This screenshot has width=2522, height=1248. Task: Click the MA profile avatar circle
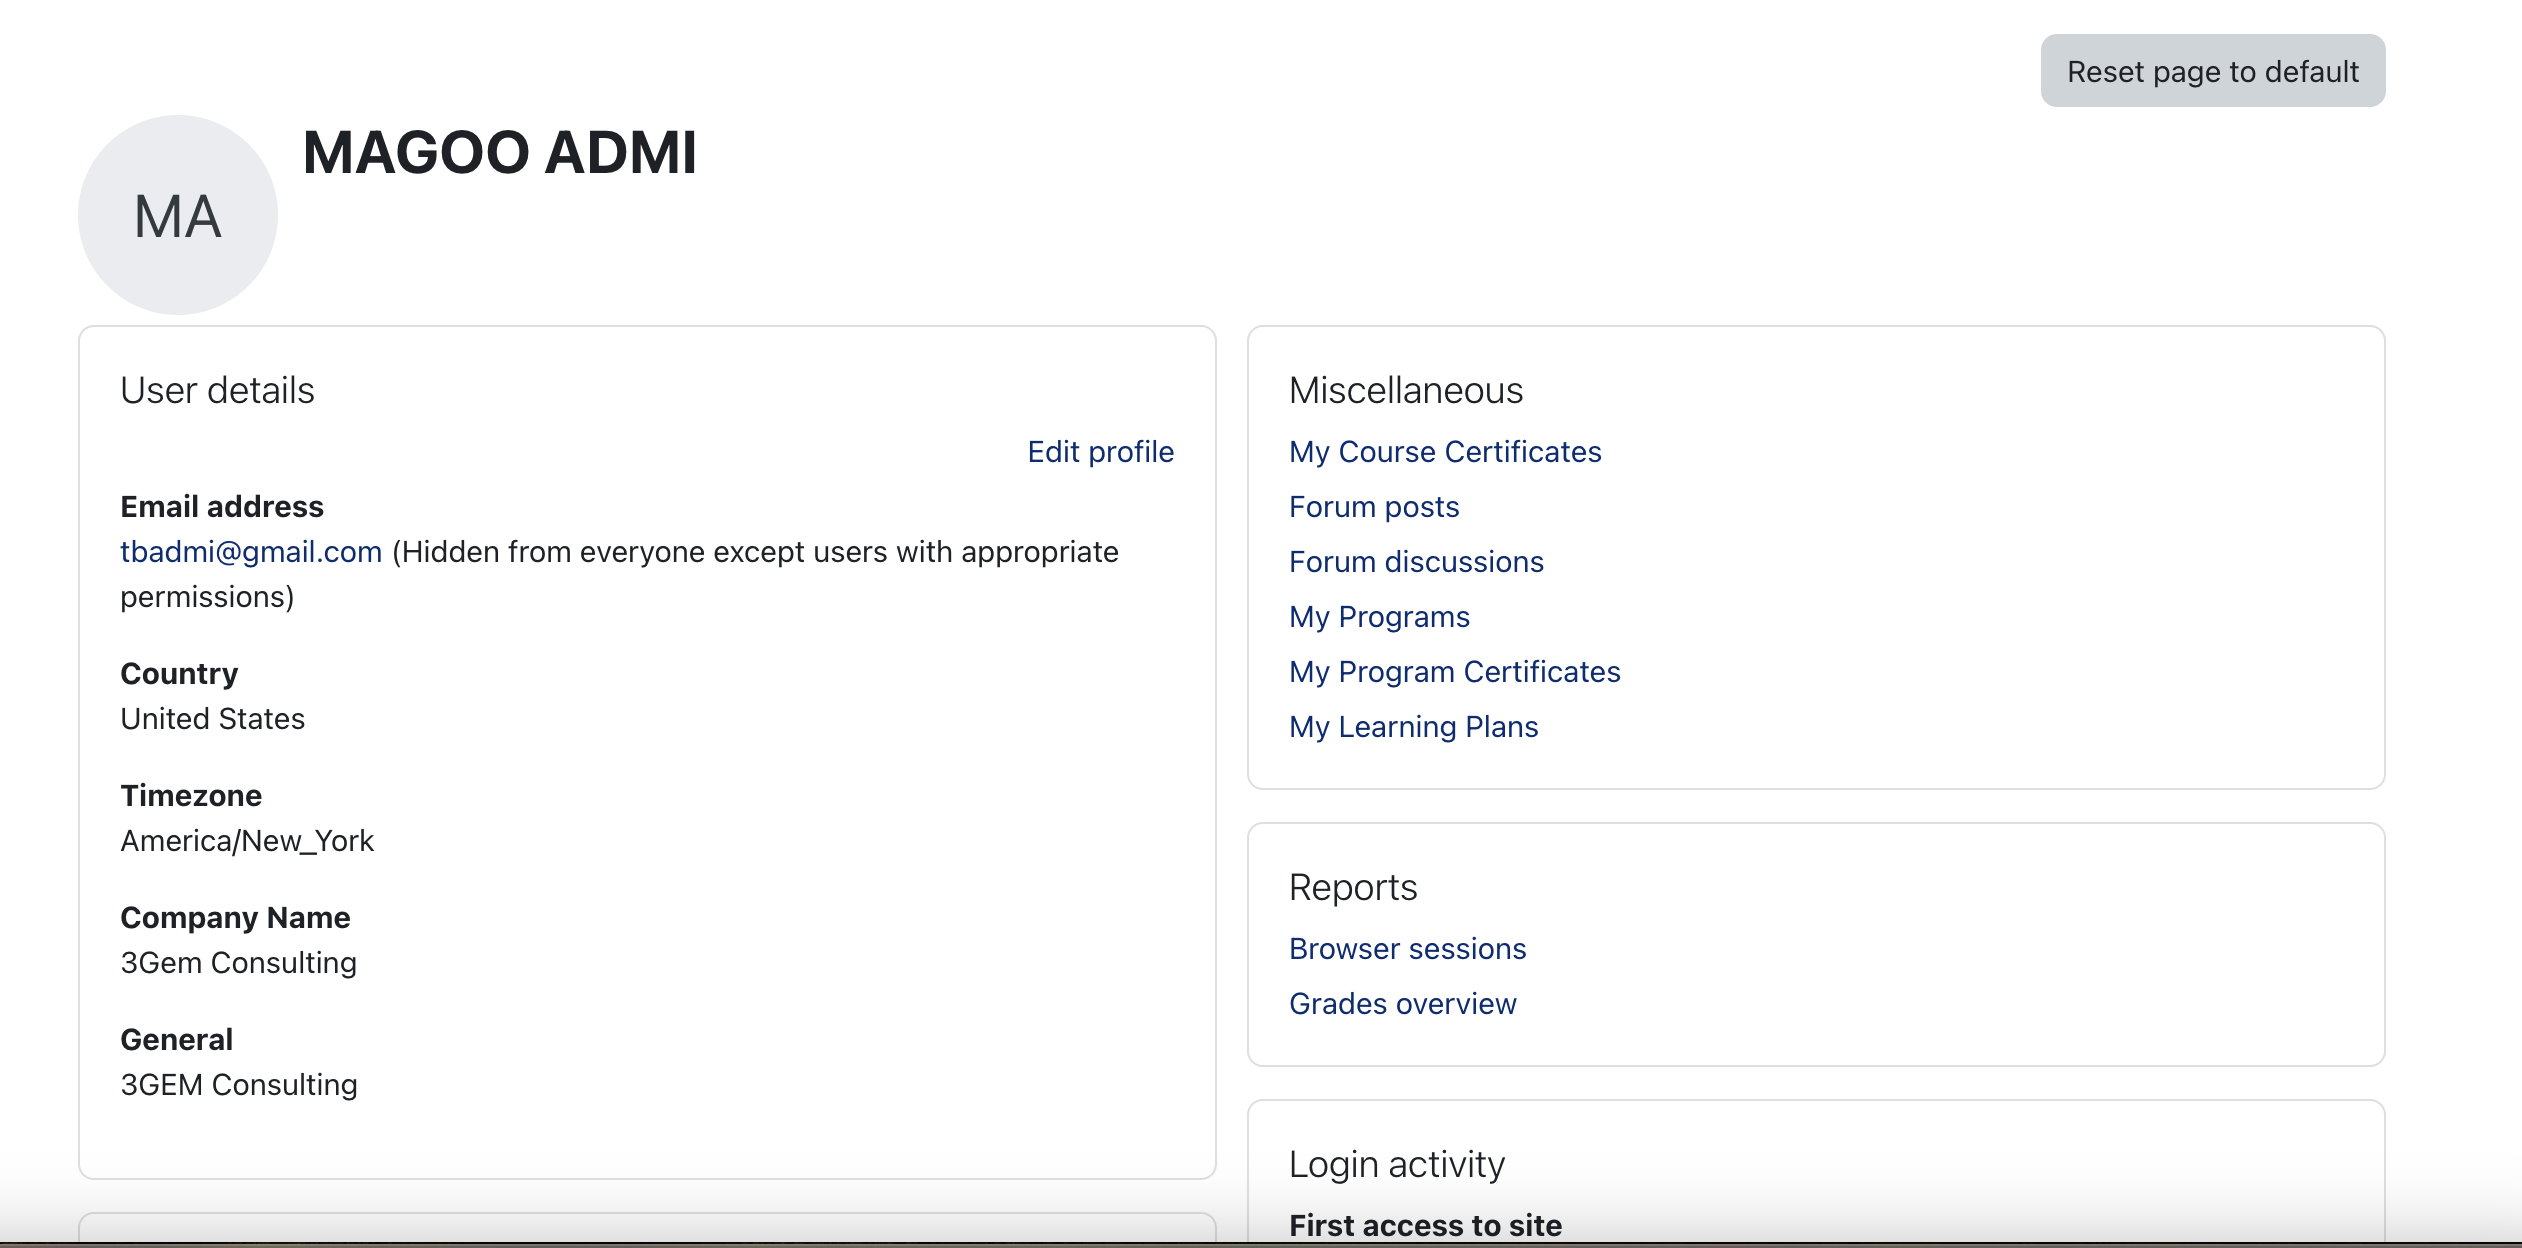[x=178, y=215]
